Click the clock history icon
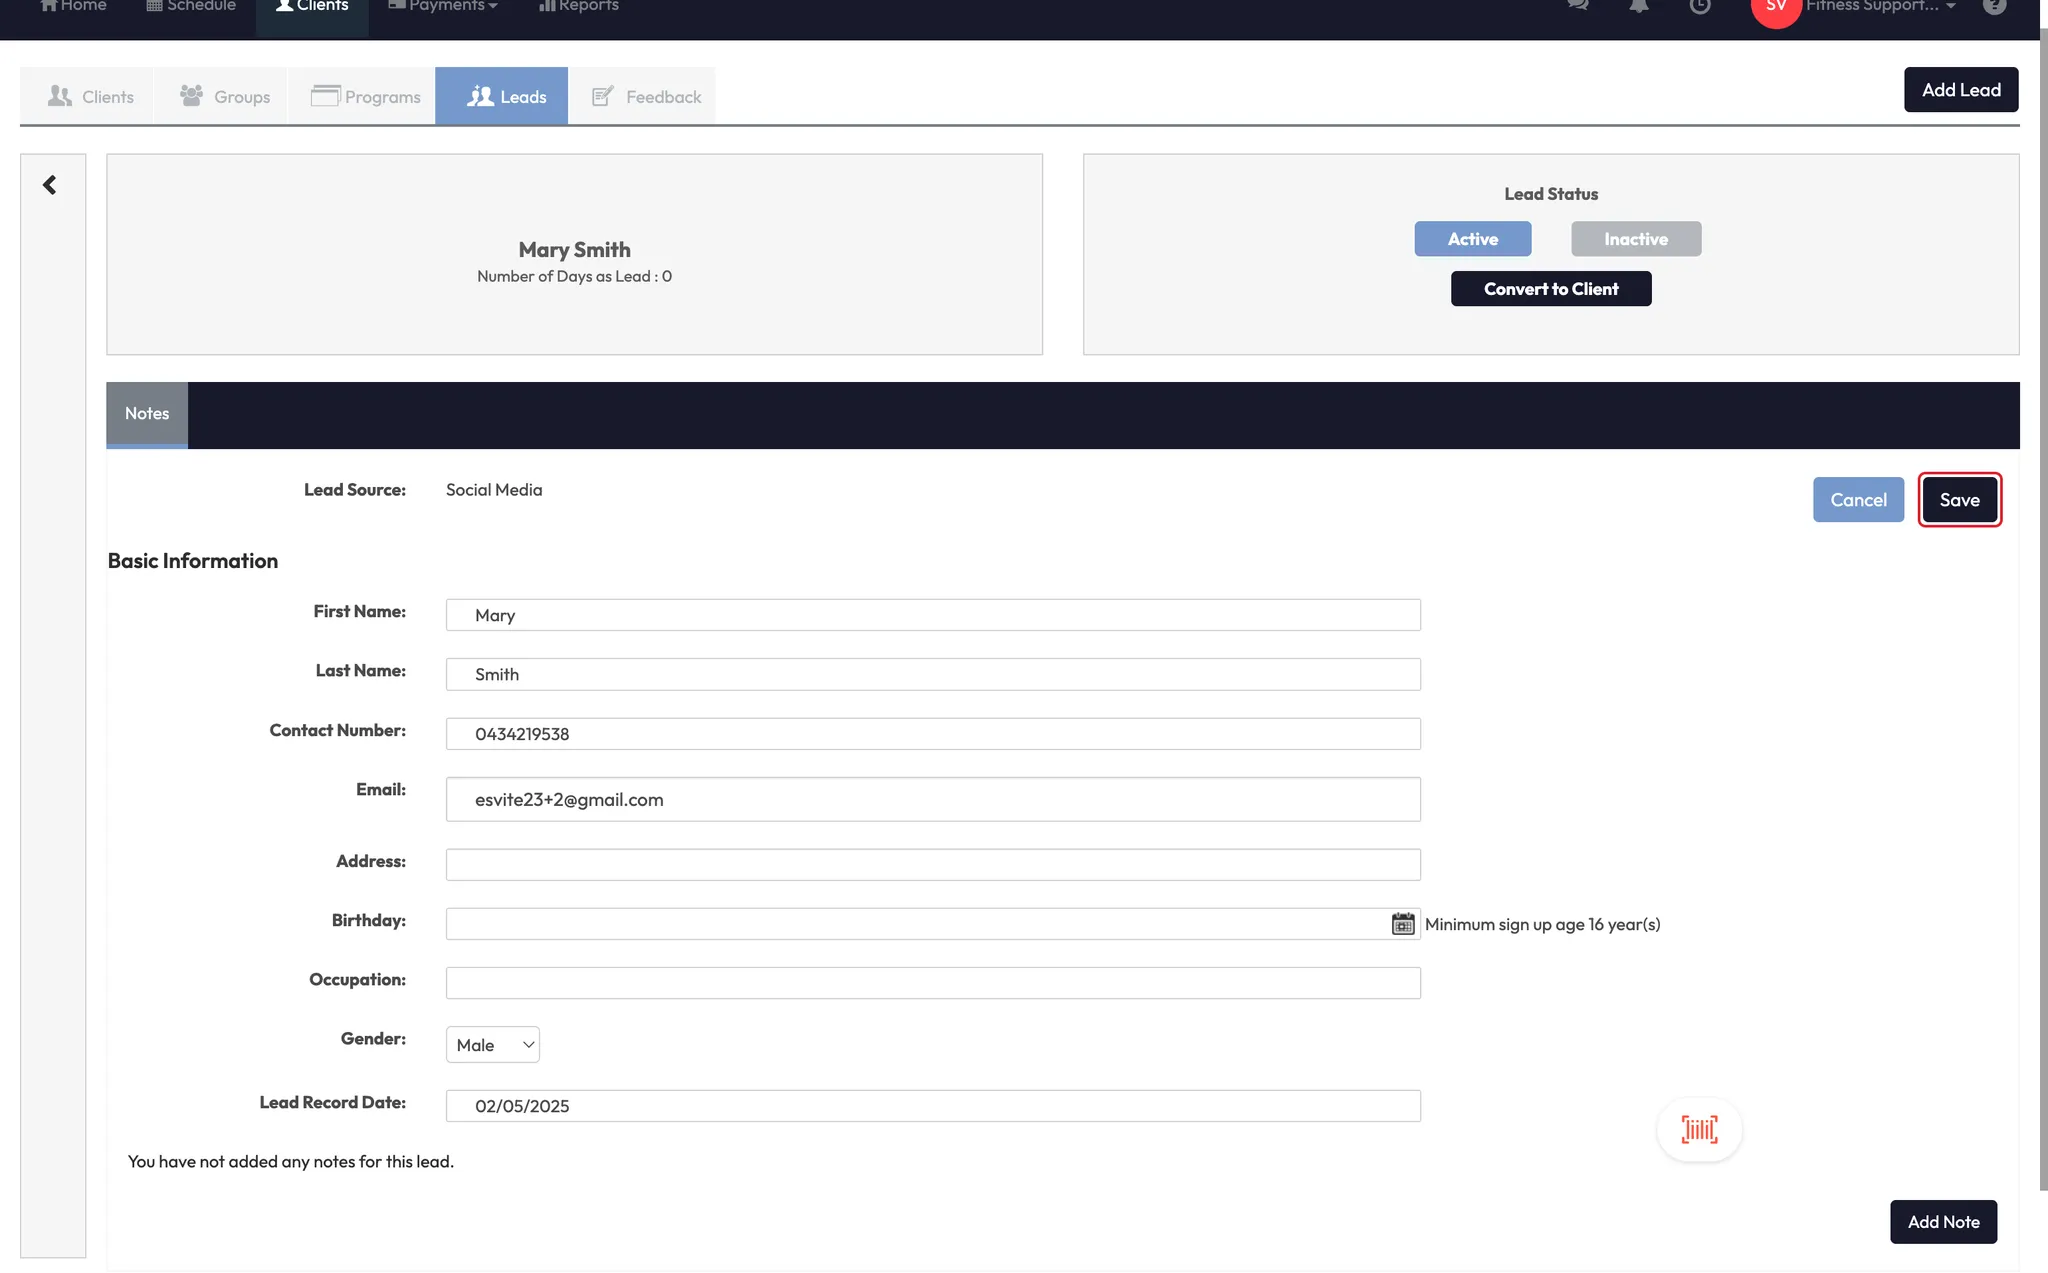 pos(1699,6)
